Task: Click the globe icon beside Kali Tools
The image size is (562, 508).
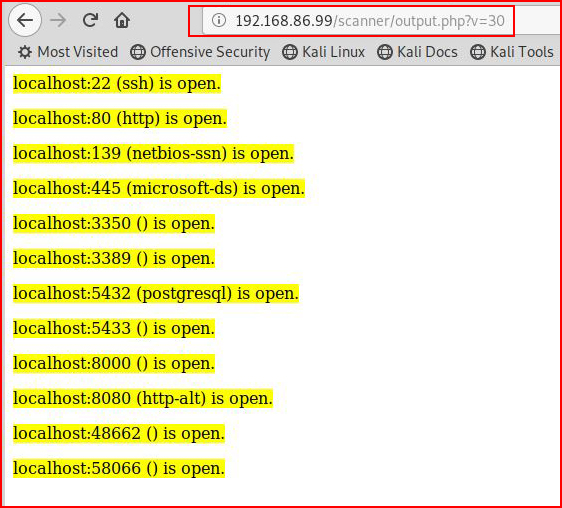Action: (478, 52)
